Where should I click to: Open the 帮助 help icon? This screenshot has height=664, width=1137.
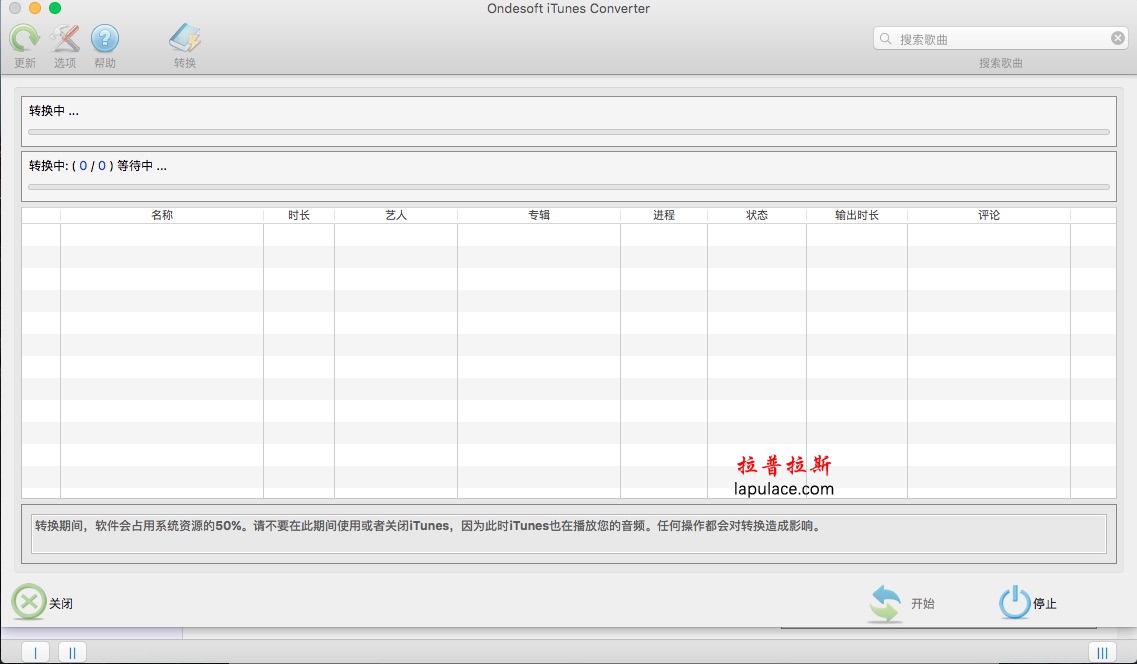[x=104, y=38]
